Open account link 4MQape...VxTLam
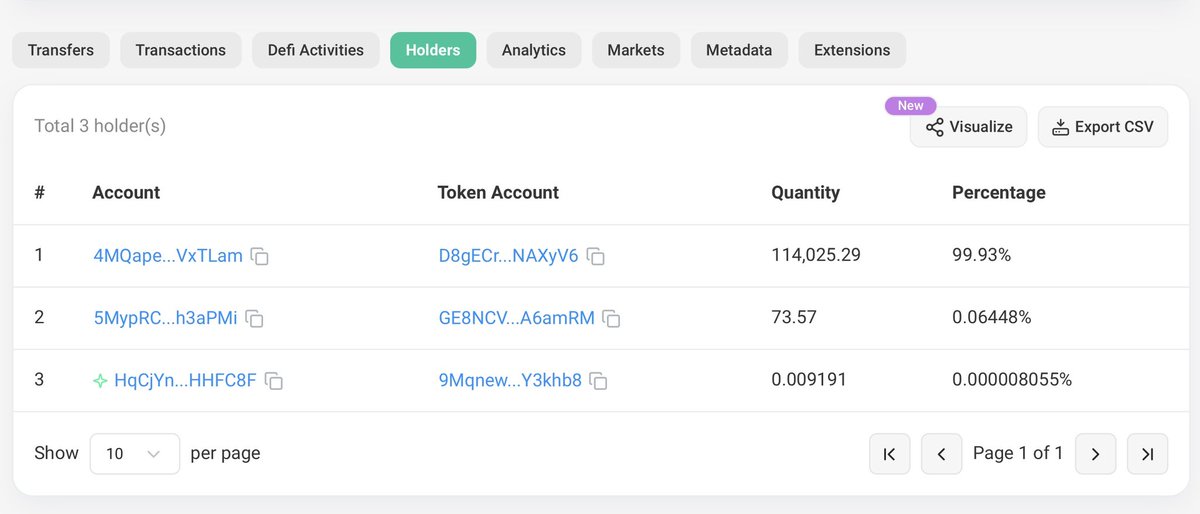 point(167,256)
